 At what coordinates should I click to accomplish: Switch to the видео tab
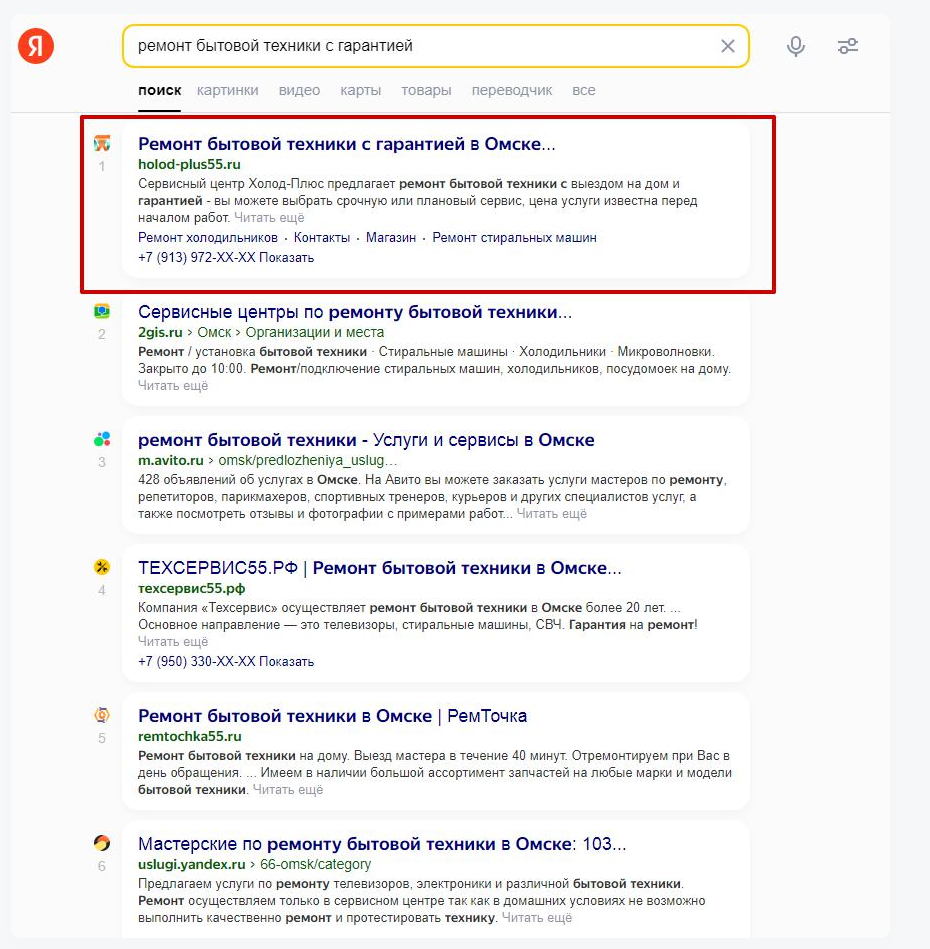pyautogui.click(x=300, y=91)
